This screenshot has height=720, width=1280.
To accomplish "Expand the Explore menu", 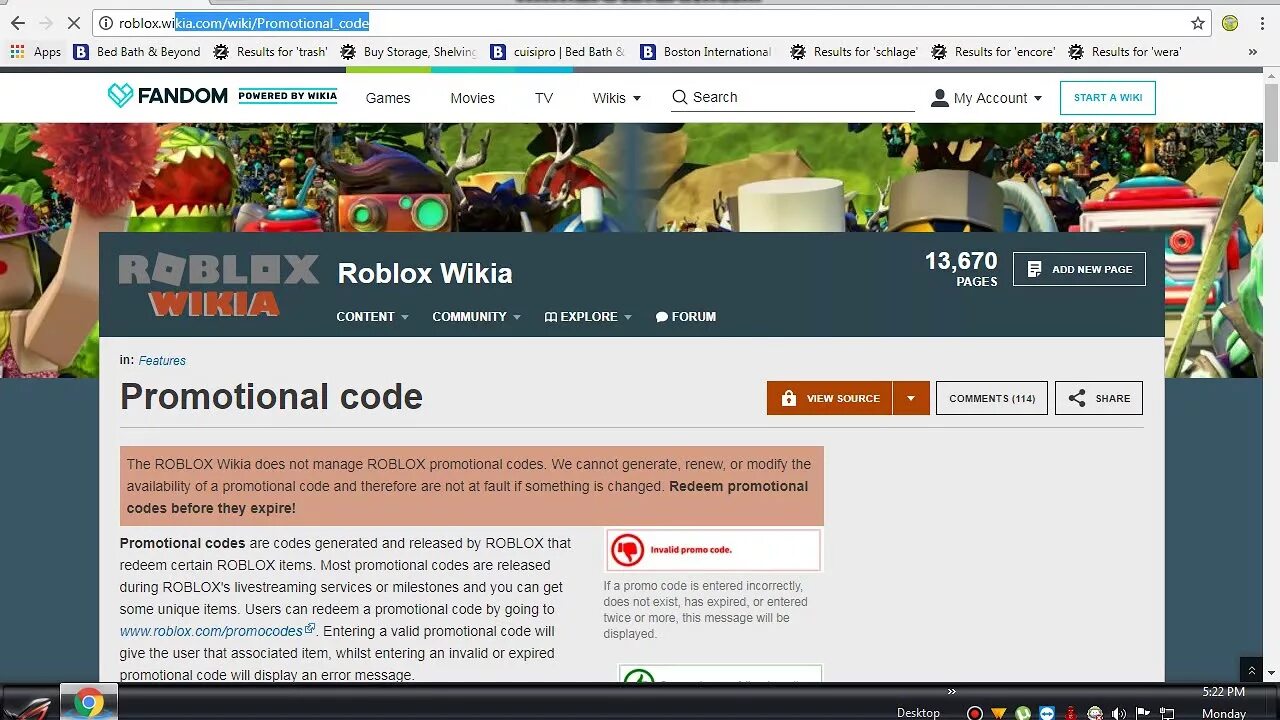I will [588, 317].
